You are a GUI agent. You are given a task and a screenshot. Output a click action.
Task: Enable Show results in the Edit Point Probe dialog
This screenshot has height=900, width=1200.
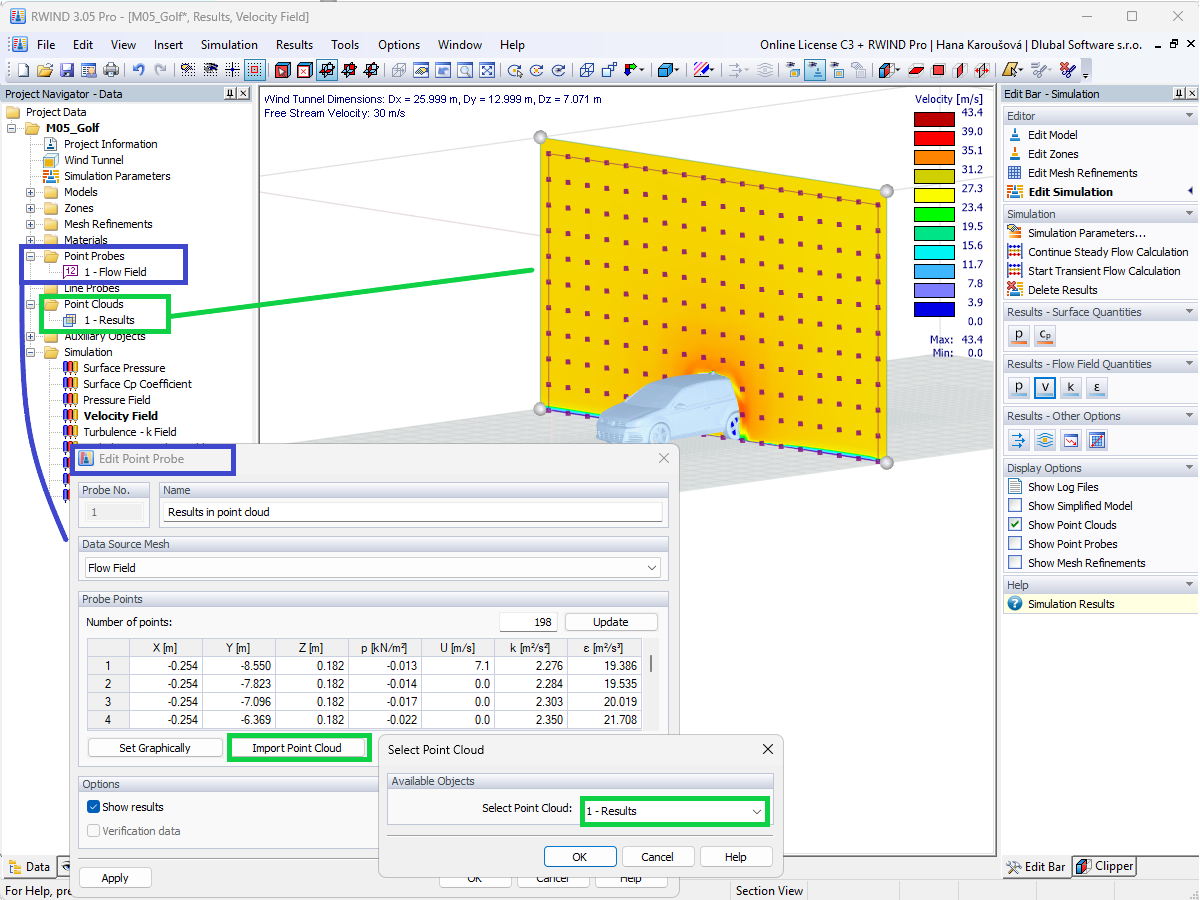93,806
